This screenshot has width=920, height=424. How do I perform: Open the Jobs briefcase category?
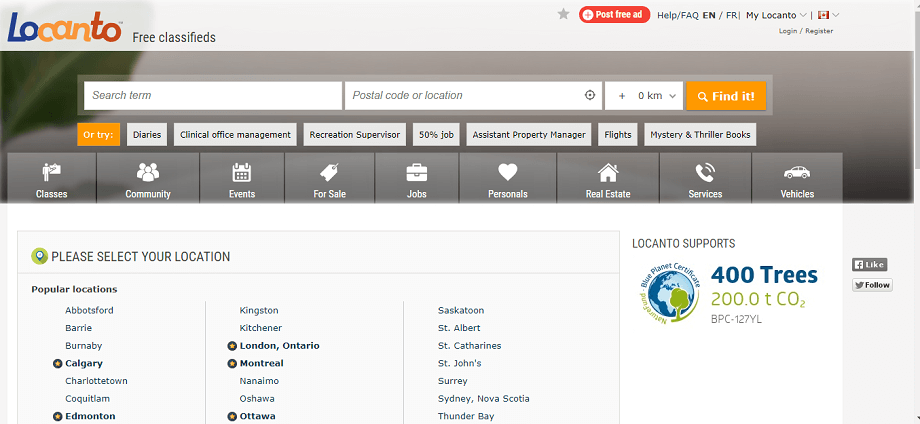point(417,179)
